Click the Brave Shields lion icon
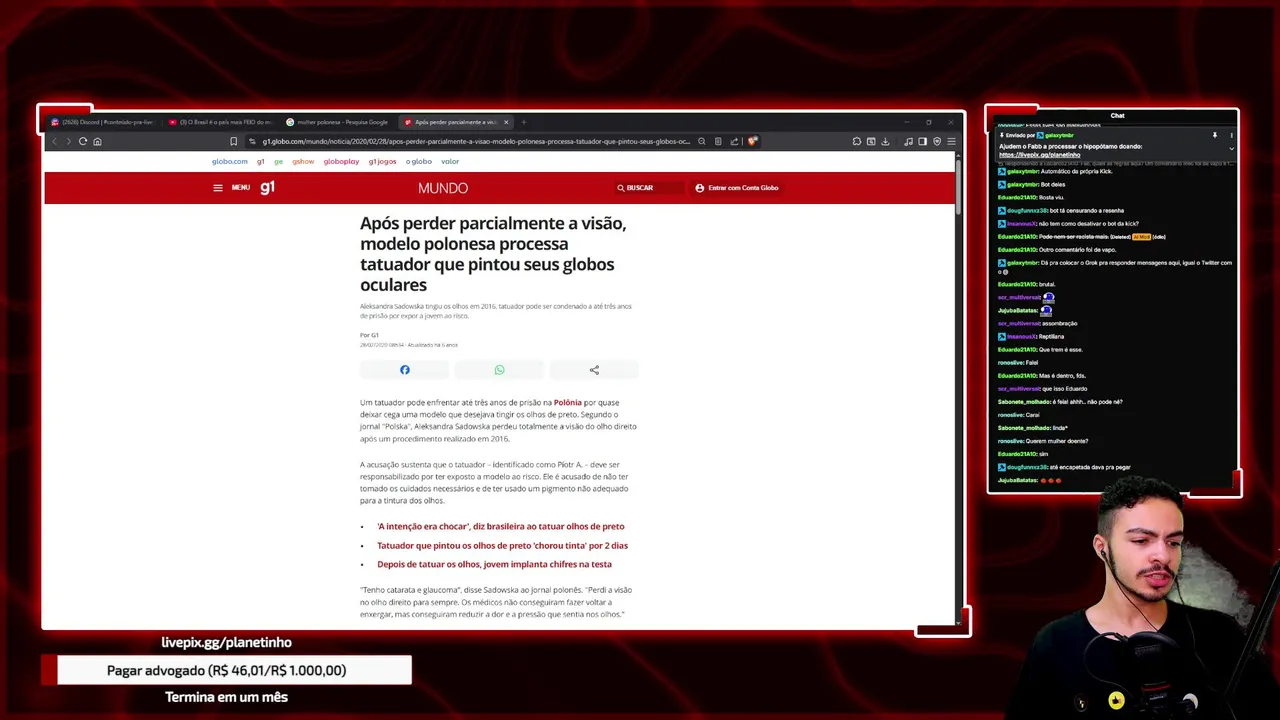Screen dimensions: 1280x720 752,141
